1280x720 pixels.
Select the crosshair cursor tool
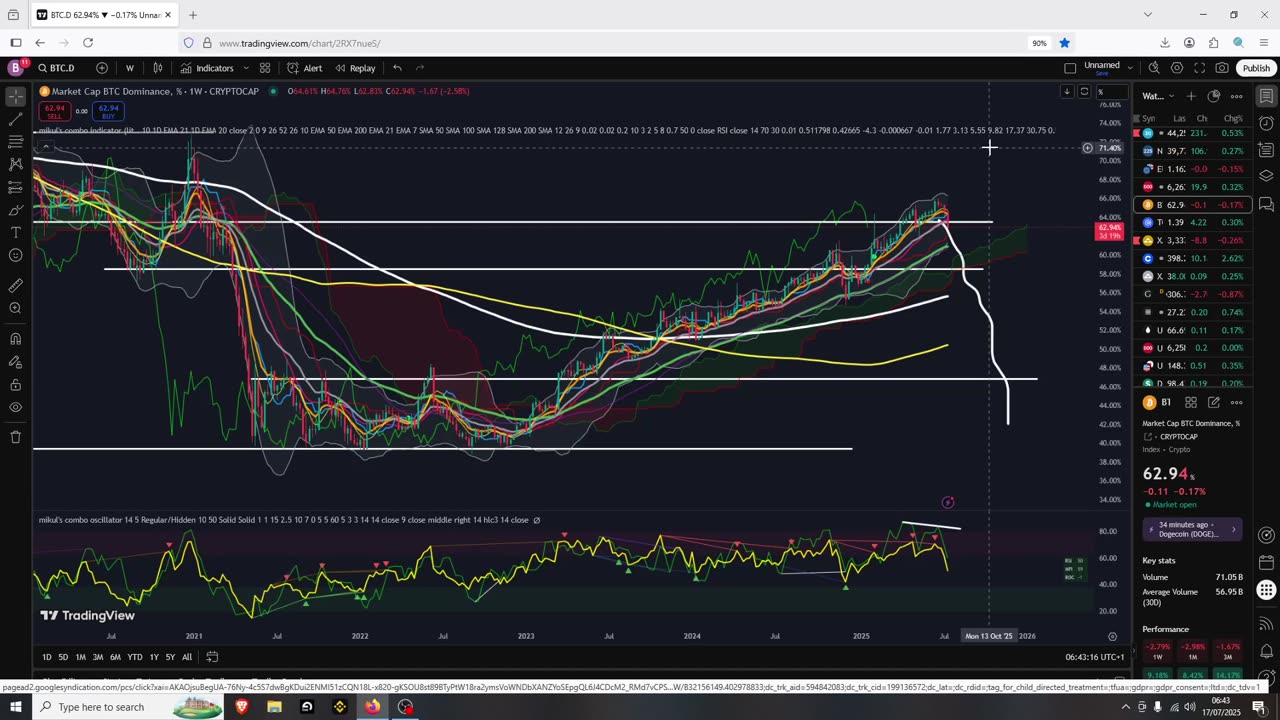(15, 97)
